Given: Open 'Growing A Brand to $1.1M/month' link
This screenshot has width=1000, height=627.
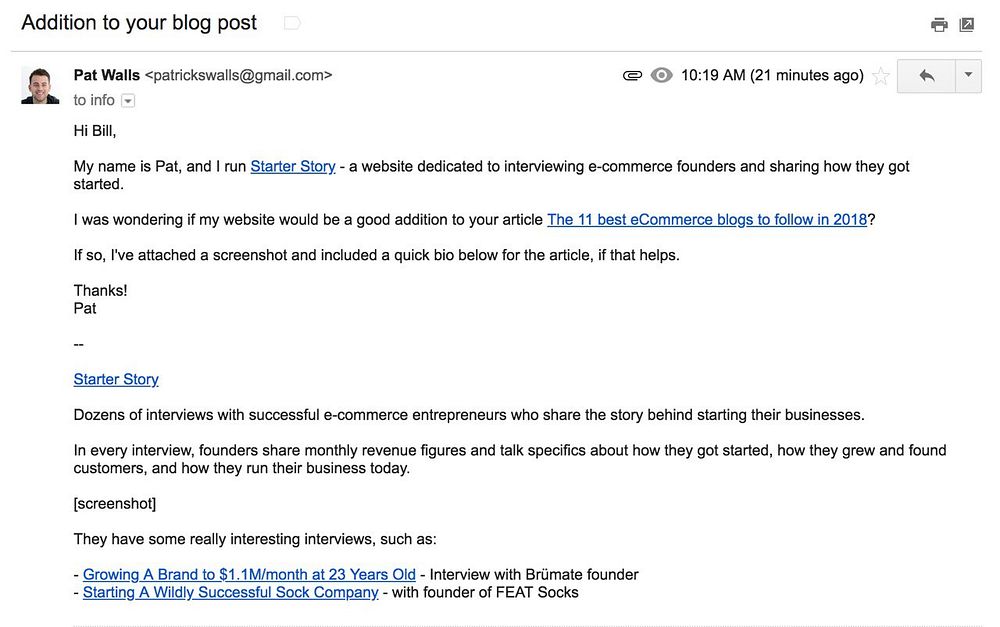Looking at the screenshot, I should pos(249,574).
